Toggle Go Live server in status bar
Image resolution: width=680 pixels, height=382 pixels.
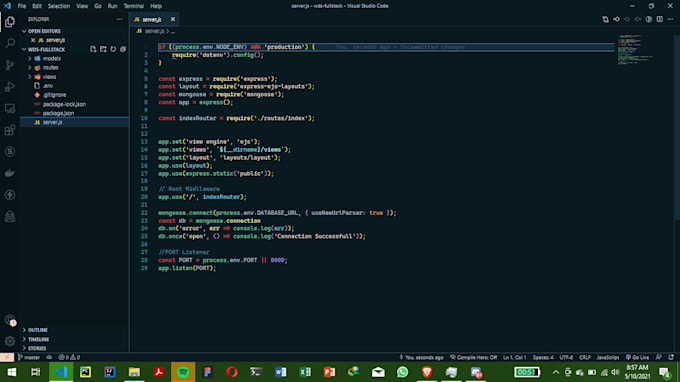coord(638,357)
